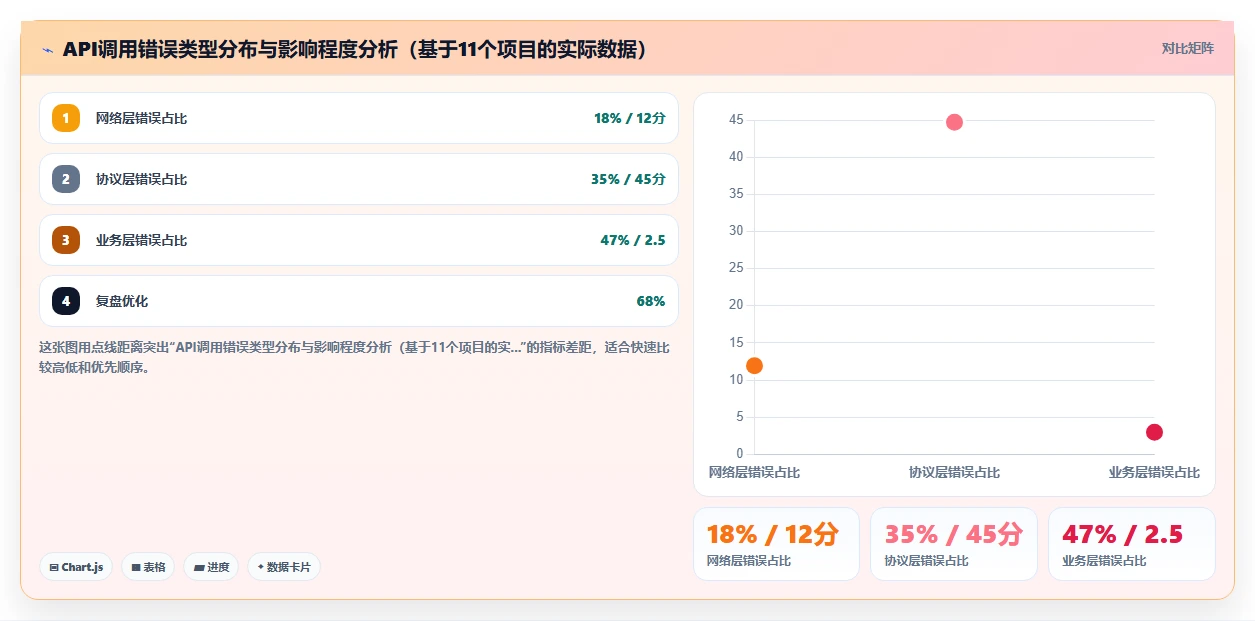1255x621 pixels.
Task: Click the 68% value in 复盘优化 row
Action: pos(650,301)
